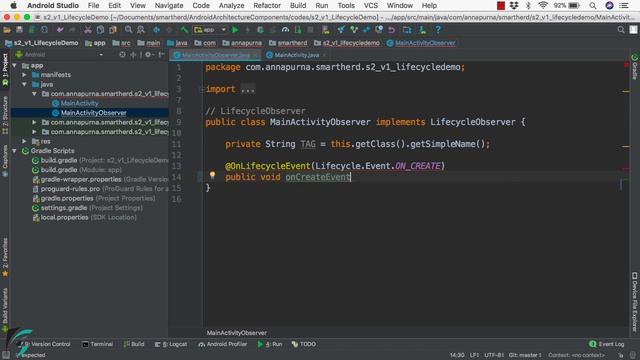The height and width of the screenshot is (360, 640).
Task: Collapse the Gradle Scripts node
Action: (15, 151)
